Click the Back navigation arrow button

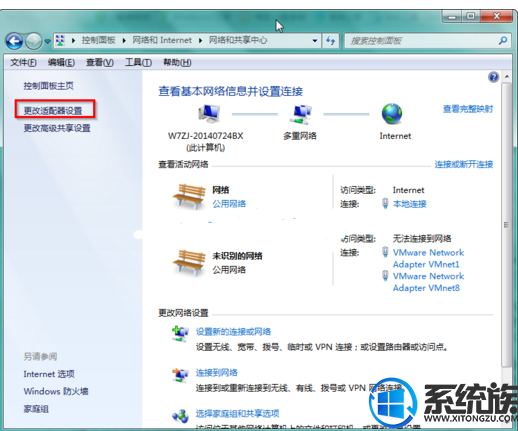(14, 41)
